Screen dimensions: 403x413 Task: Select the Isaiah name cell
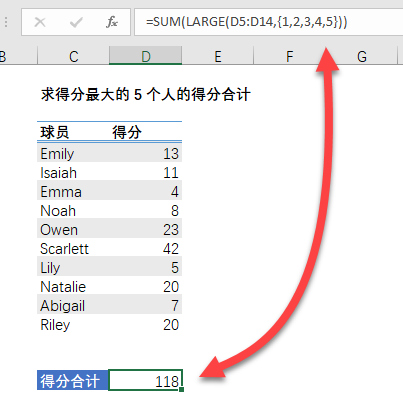click(73, 173)
